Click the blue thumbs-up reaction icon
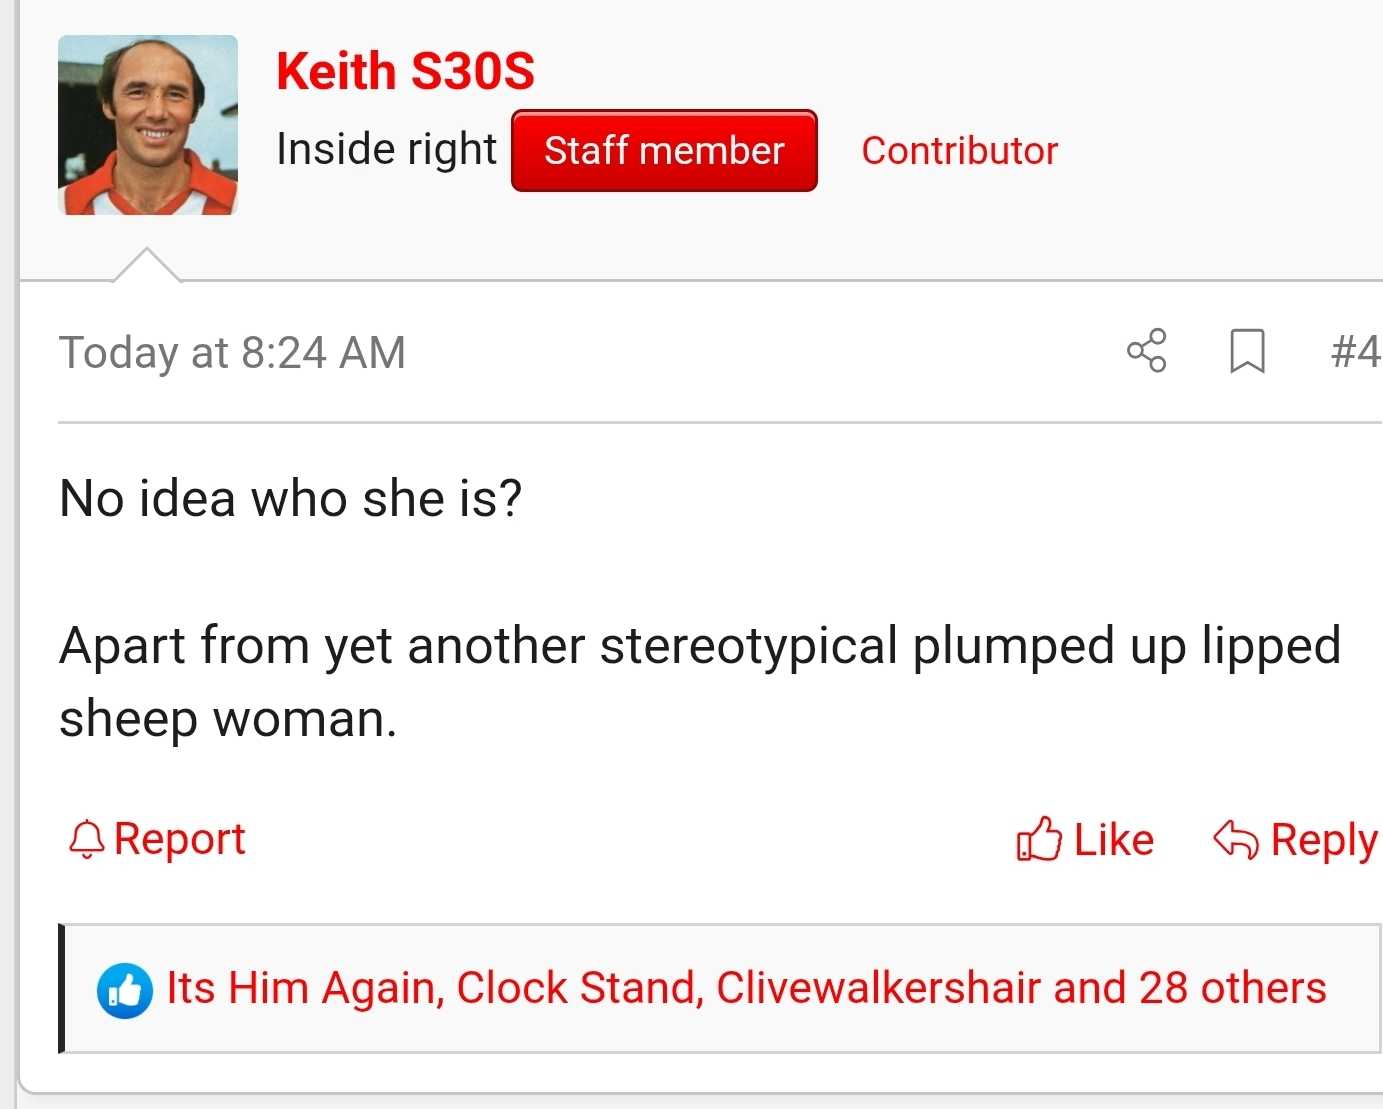This screenshot has width=1383, height=1109. click(x=125, y=991)
